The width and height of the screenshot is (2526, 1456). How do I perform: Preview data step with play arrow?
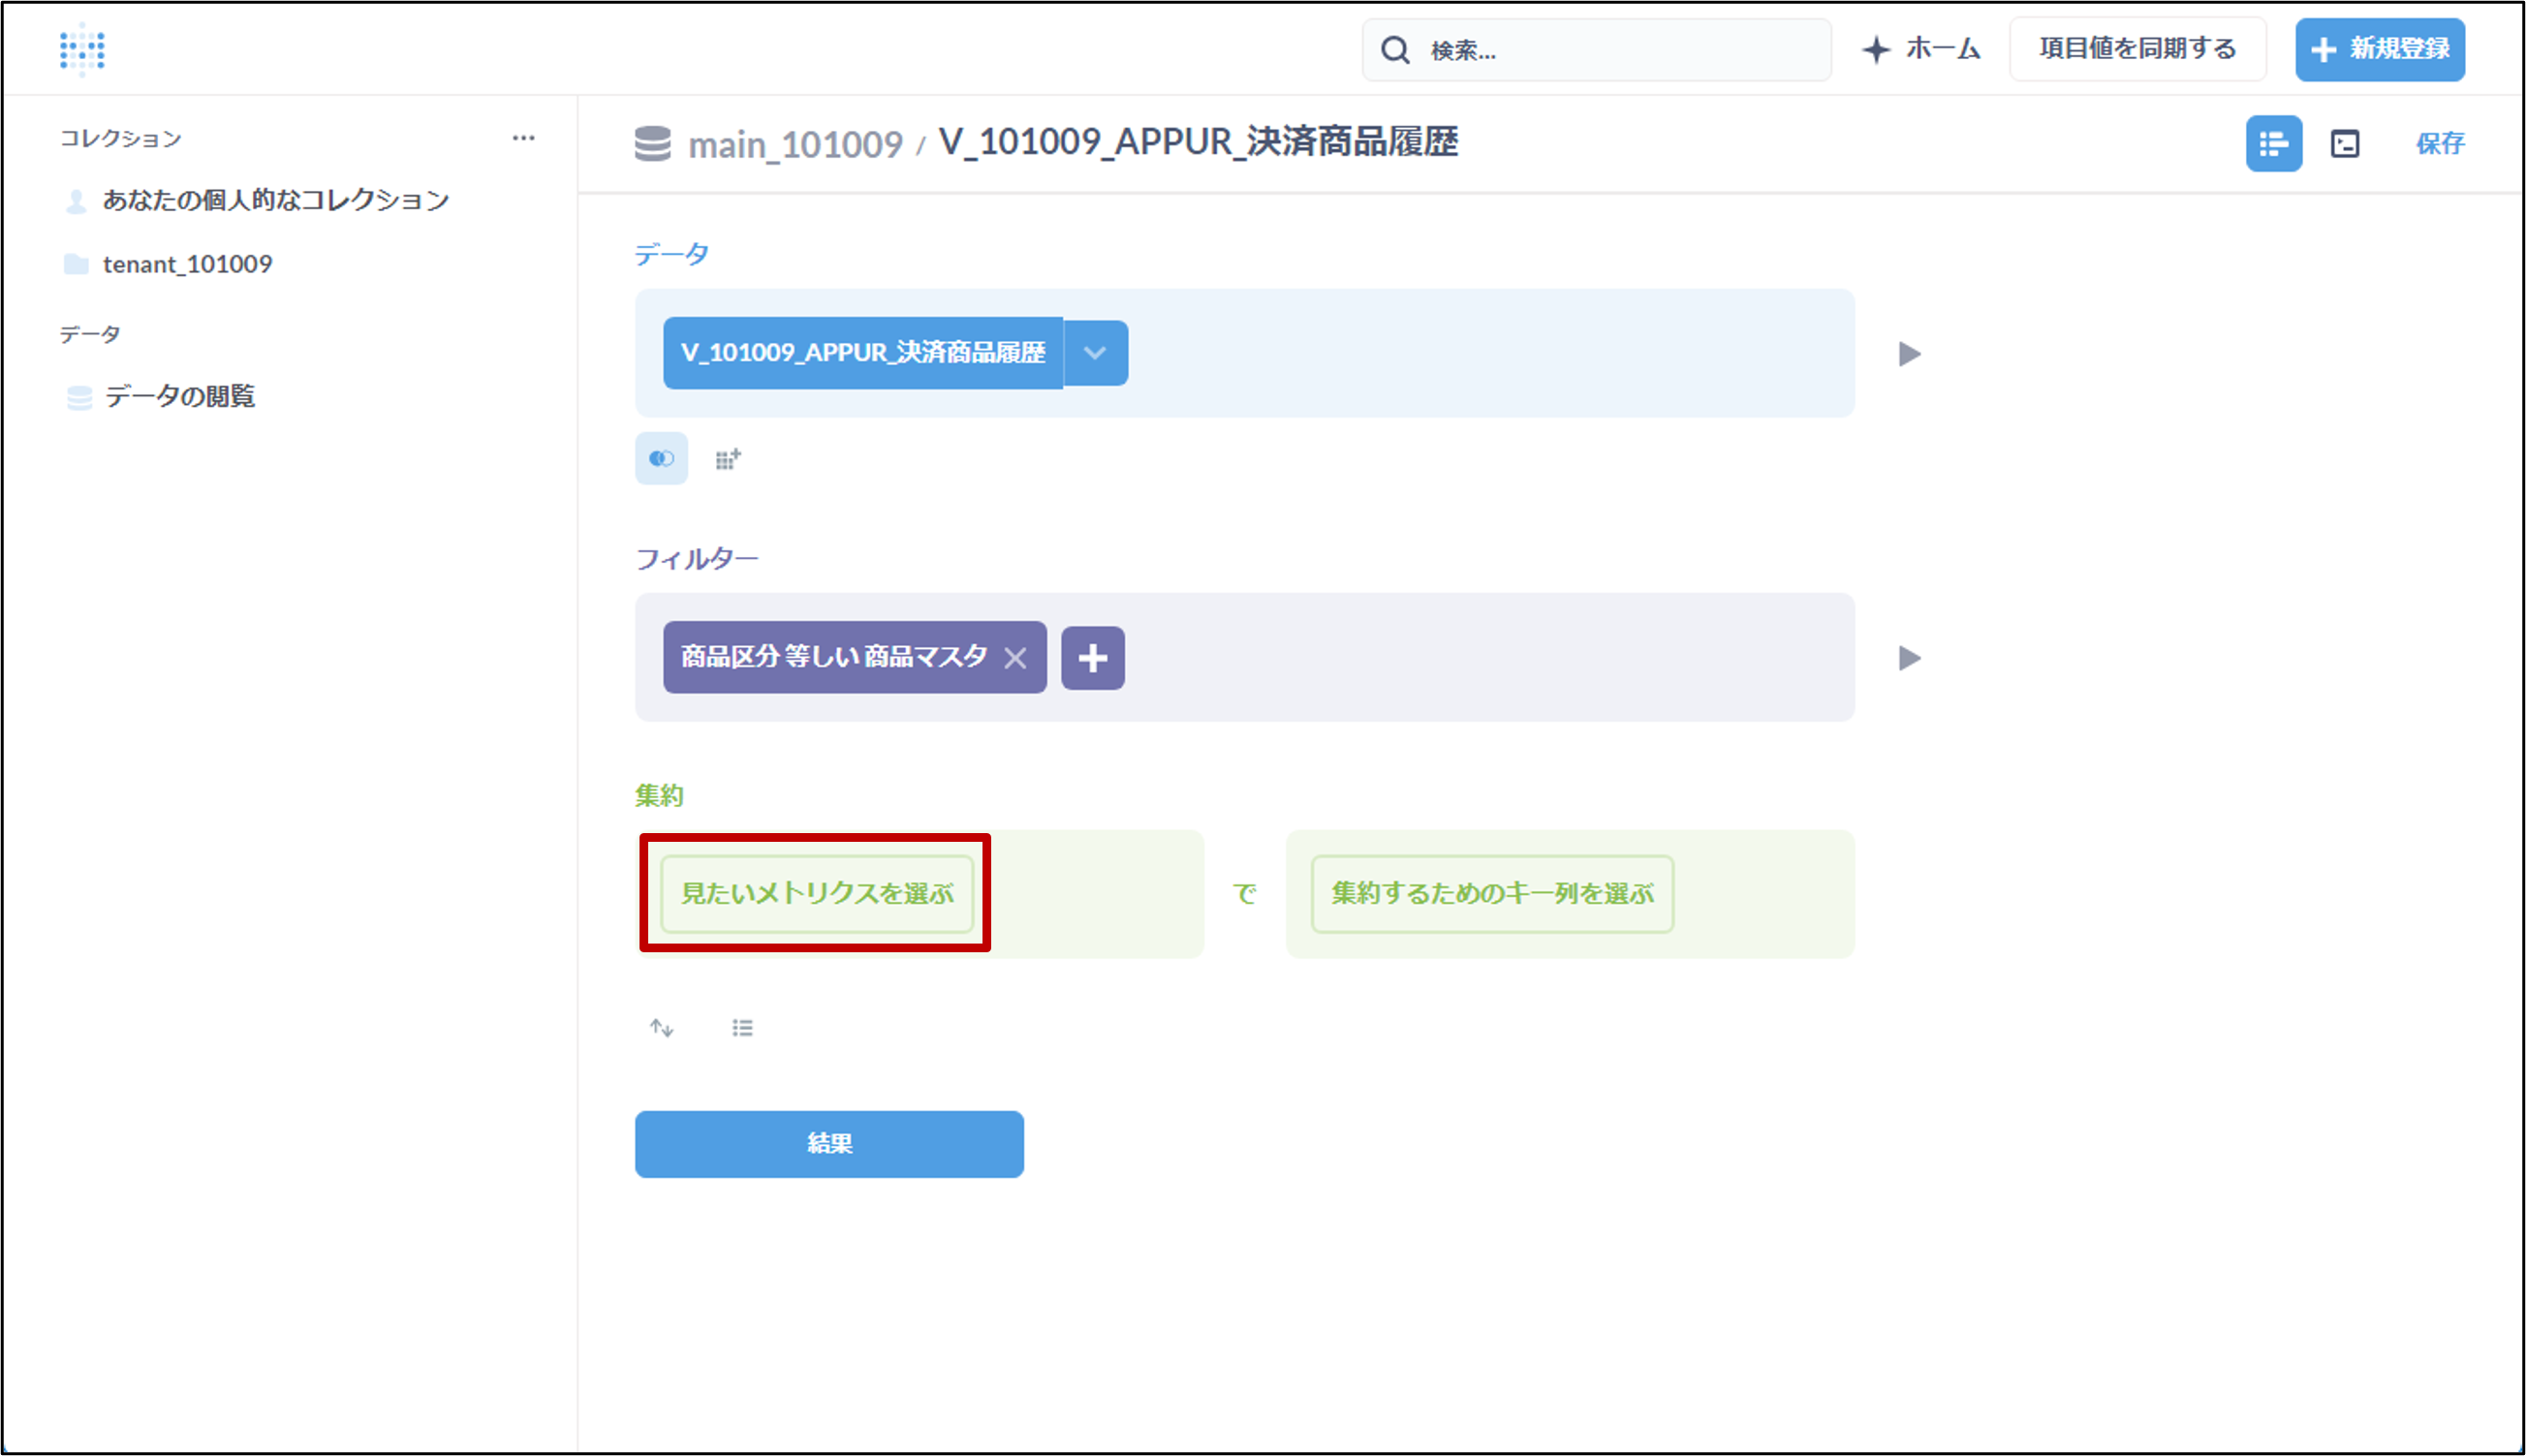1909,354
